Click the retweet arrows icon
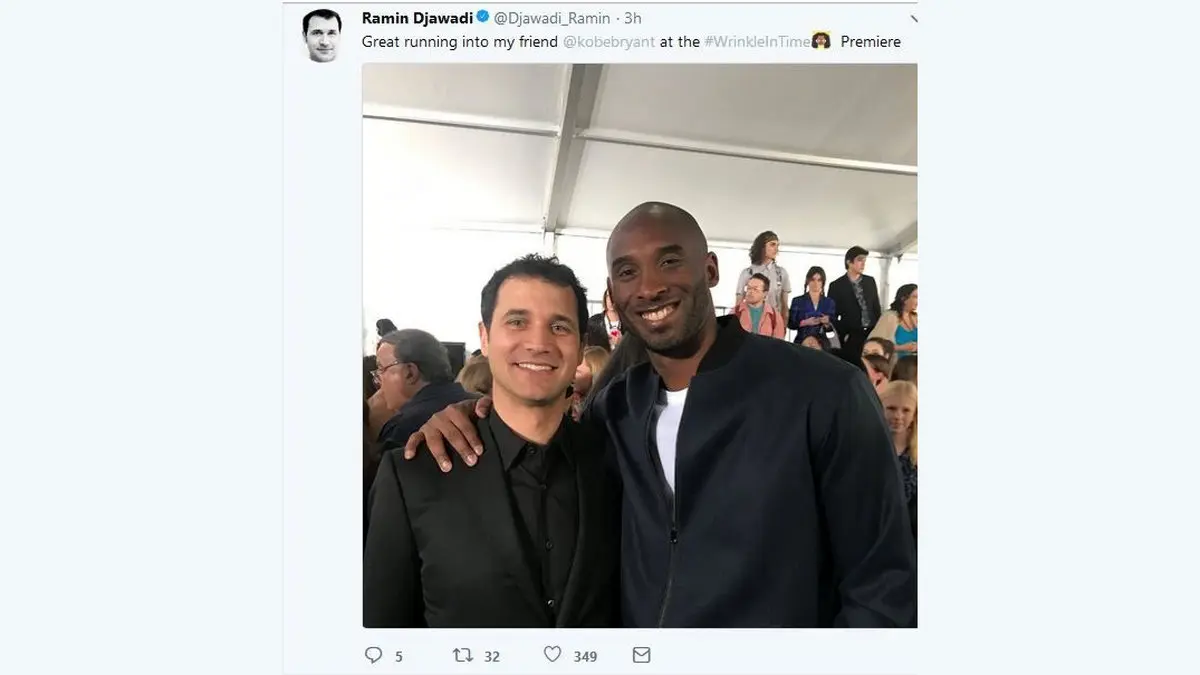 (463, 655)
